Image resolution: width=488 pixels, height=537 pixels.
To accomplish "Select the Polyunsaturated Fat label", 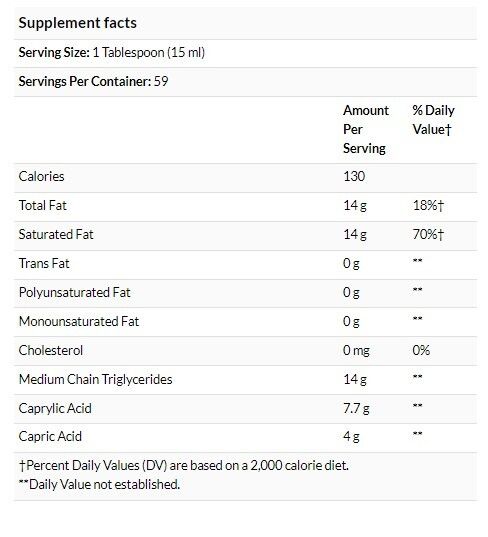I will (x=75, y=292).
